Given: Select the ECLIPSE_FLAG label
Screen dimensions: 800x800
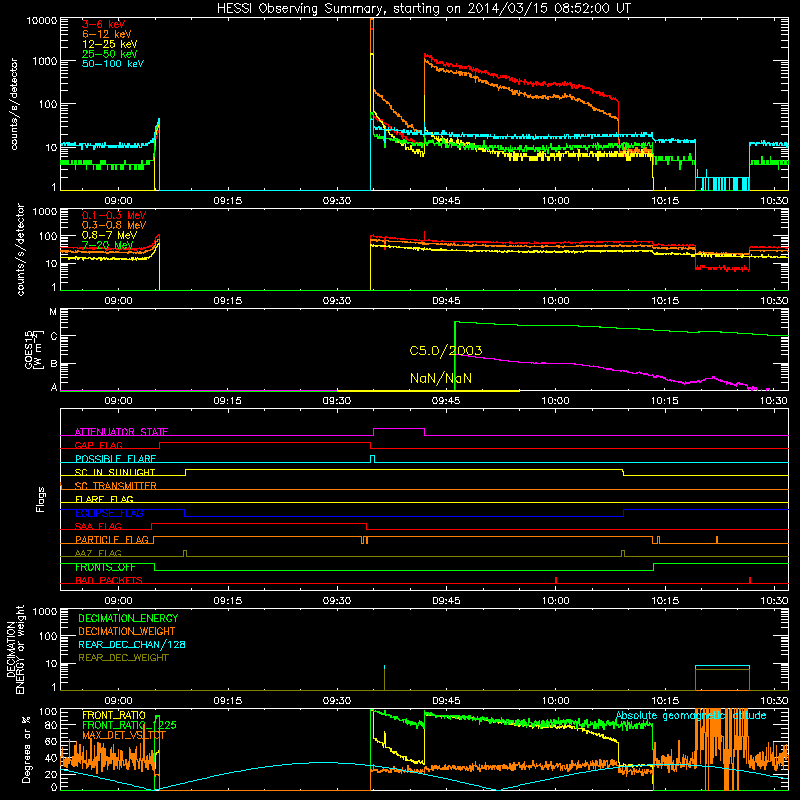Looking at the screenshot, I should (109, 513).
